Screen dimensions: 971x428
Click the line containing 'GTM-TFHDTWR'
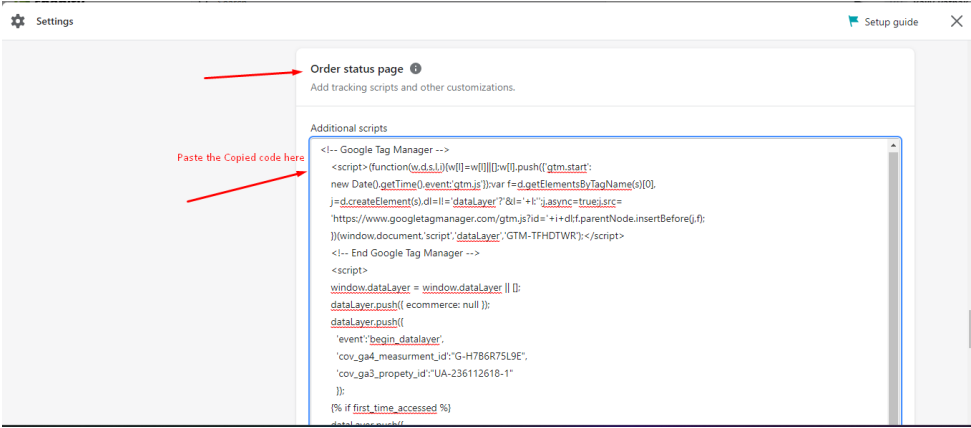pyautogui.click(x=477, y=236)
